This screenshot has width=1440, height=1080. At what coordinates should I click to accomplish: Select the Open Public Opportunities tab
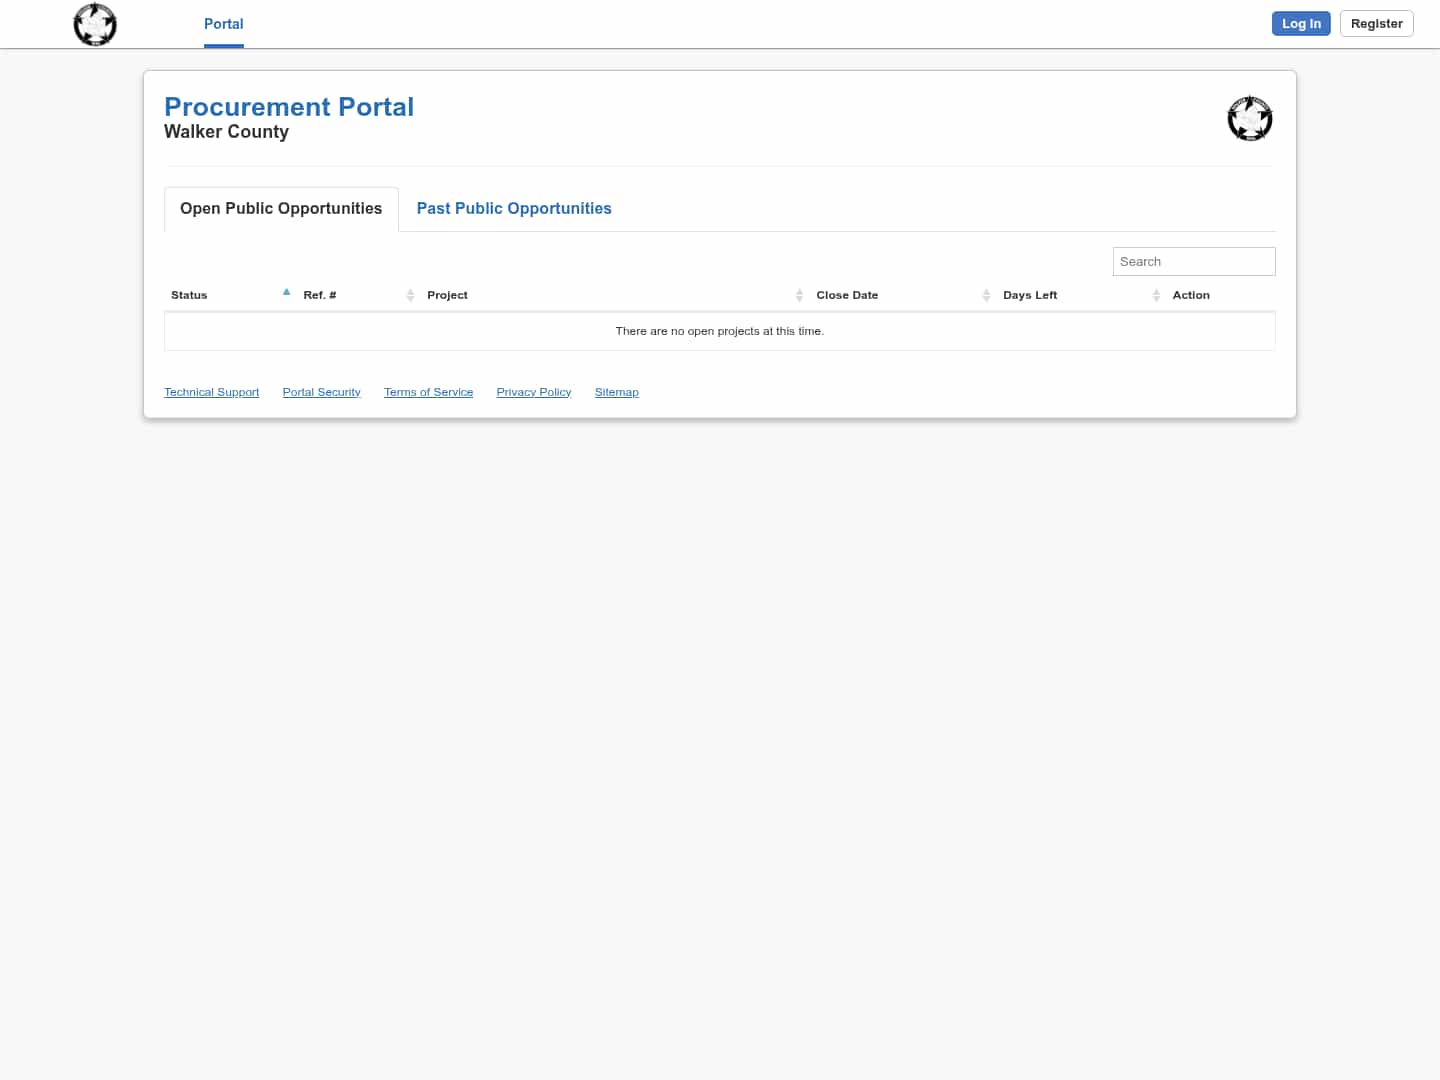click(280, 208)
